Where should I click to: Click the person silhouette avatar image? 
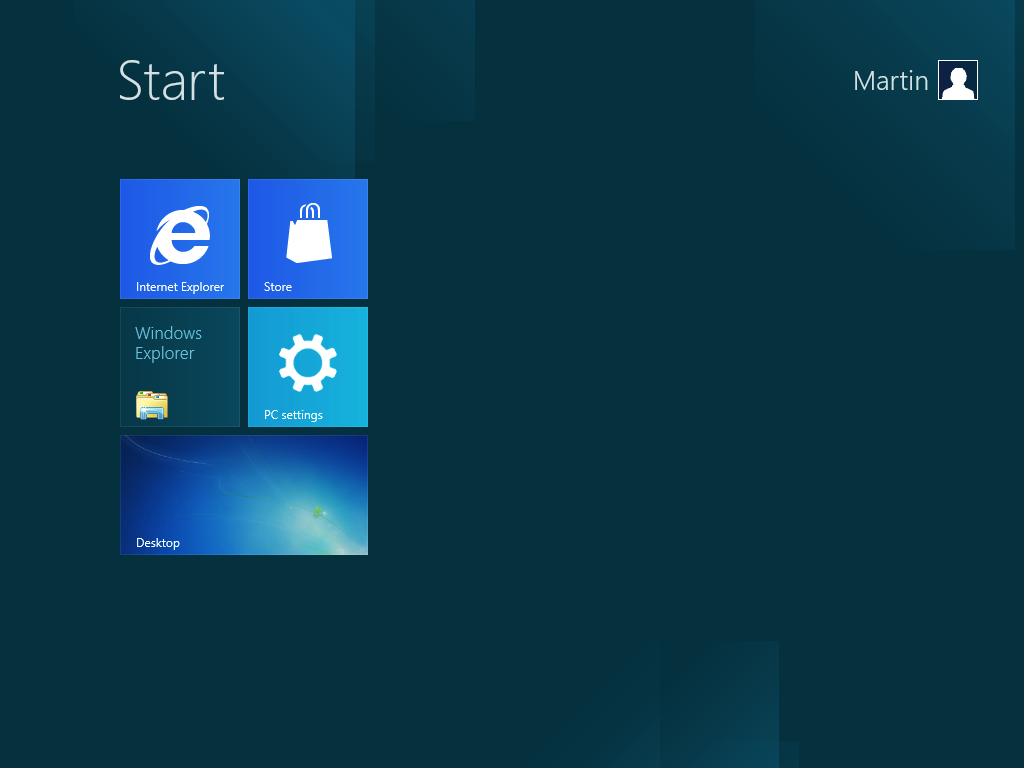point(957,80)
